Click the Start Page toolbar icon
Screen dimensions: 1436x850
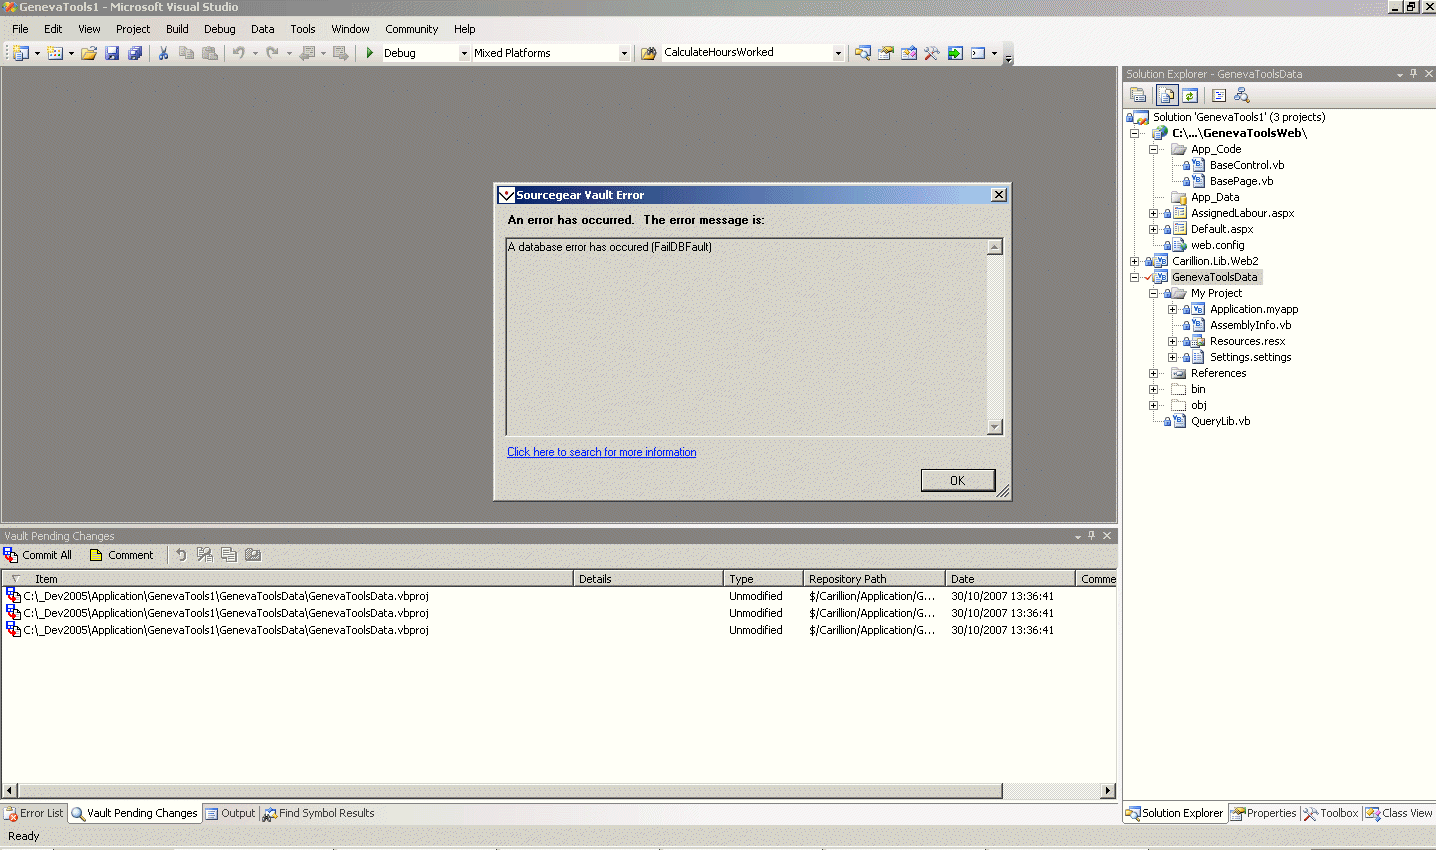955,53
